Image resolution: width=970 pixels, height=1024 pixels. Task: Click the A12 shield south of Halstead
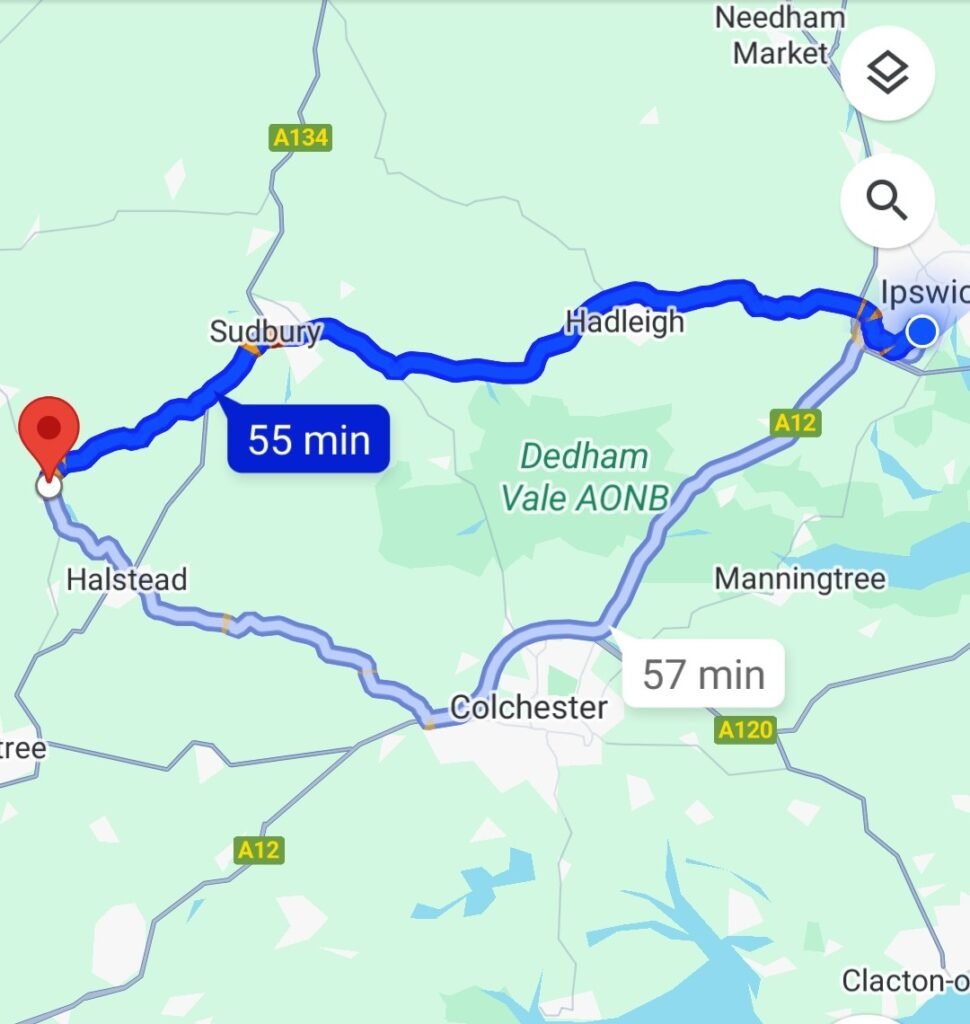pyautogui.click(x=259, y=850)
